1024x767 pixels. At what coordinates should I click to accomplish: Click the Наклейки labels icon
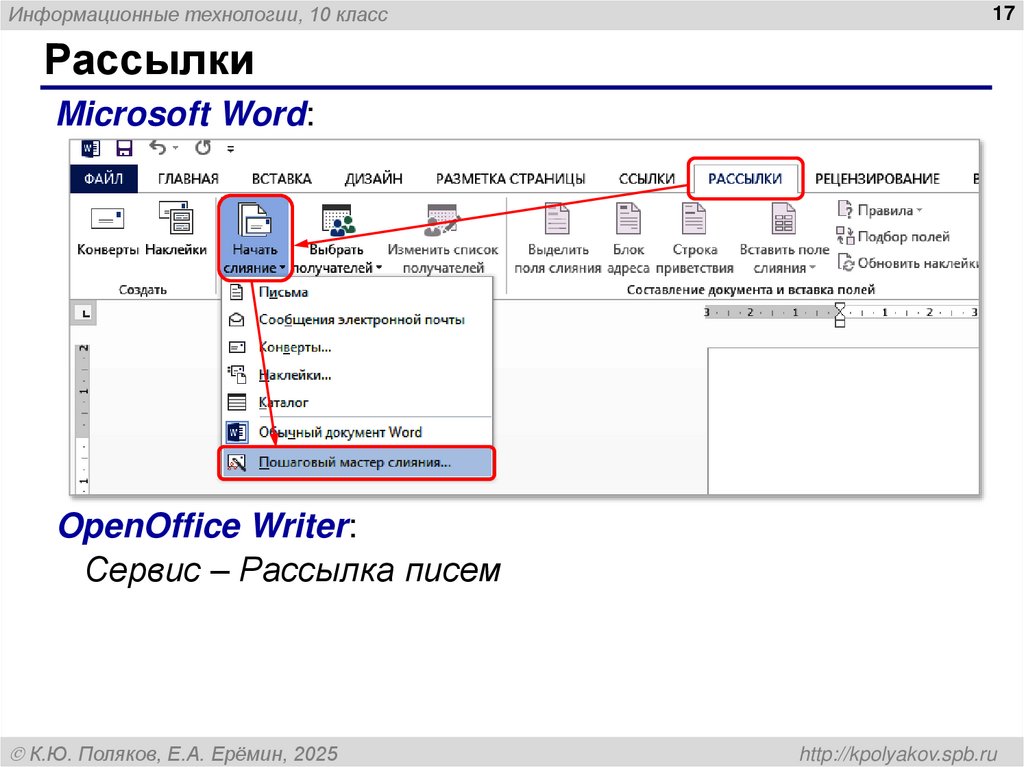(x=176, y=218)
